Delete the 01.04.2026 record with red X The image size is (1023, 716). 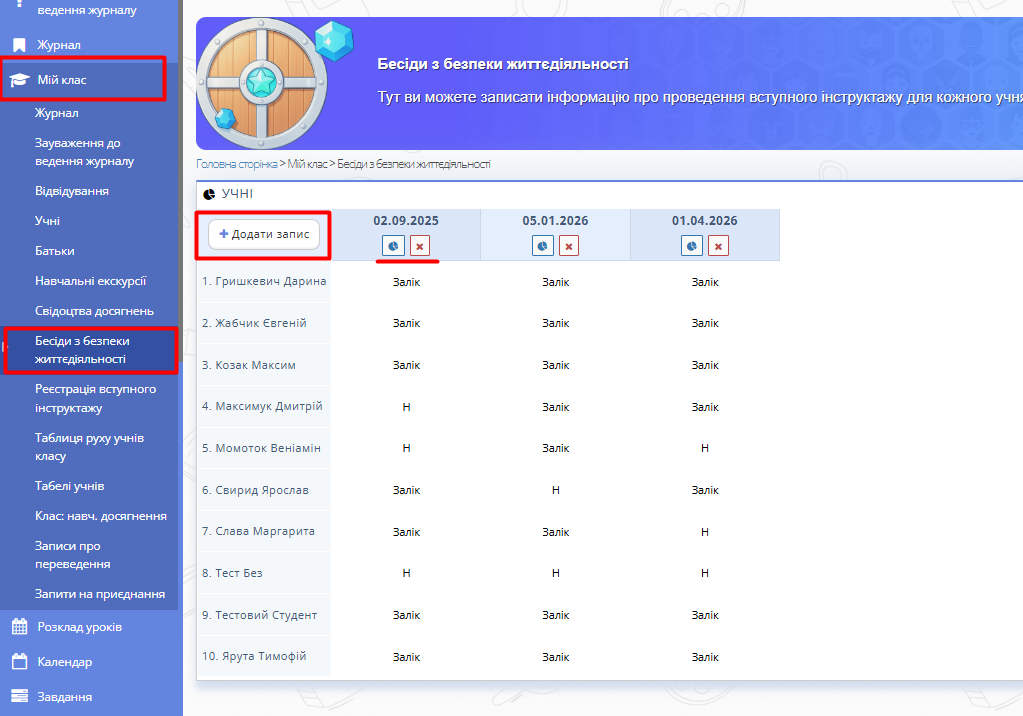(719, 246)
